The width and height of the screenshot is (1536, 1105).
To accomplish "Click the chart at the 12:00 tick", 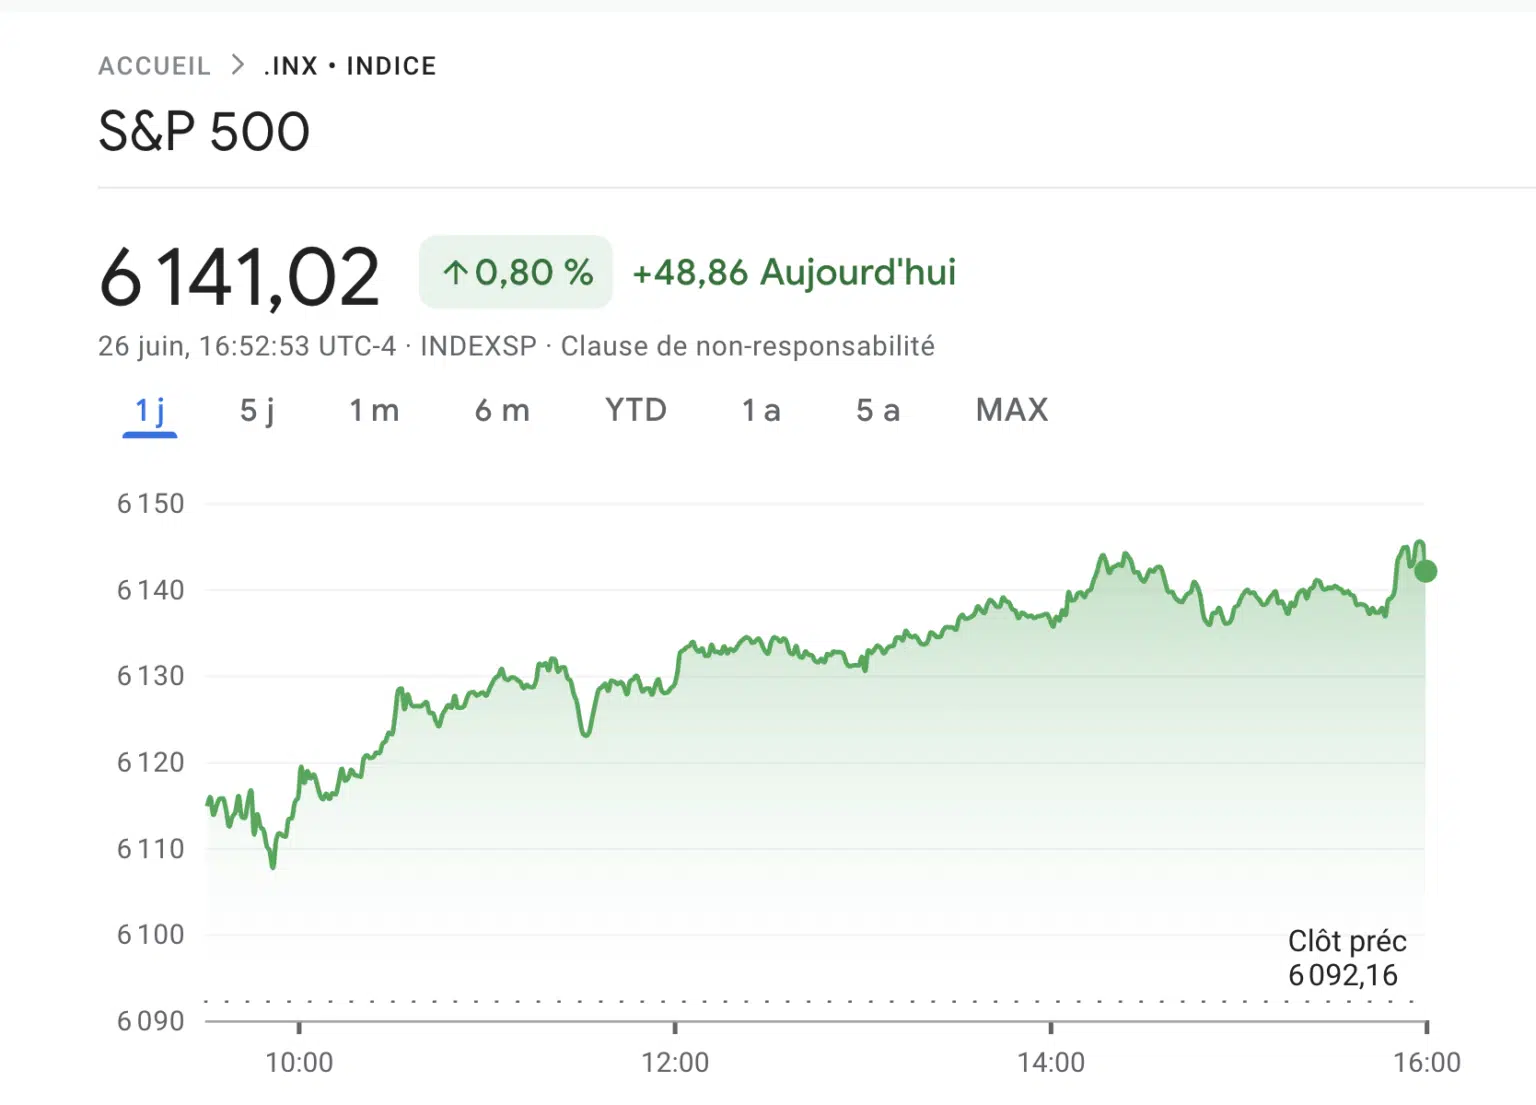I will (675, 1027).
